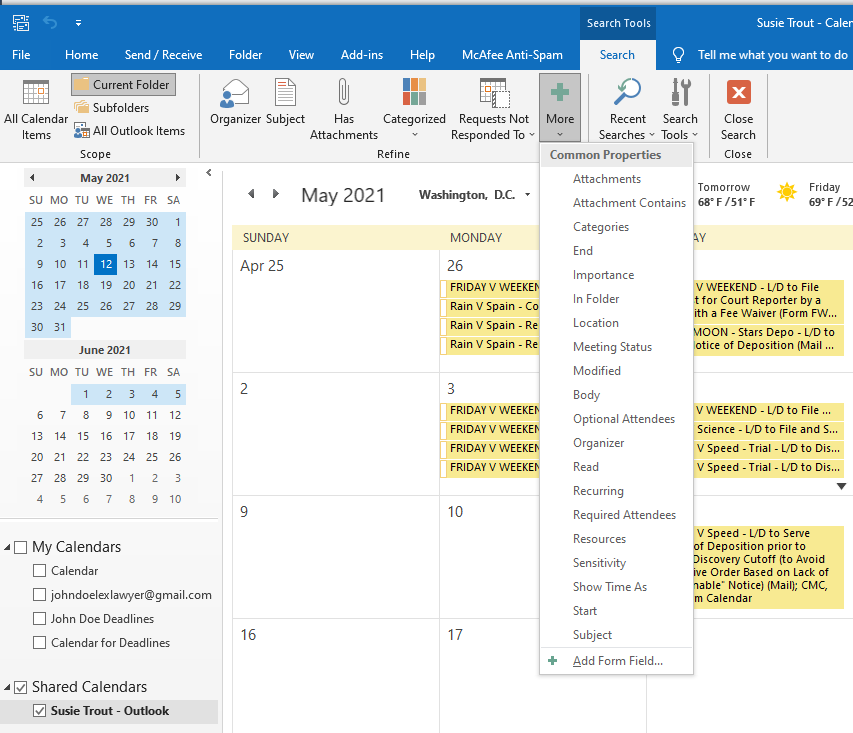Uncheck the Susie Trout - Outlook calendar
Viewport: 853px width, 733px height.
point(40,711)
